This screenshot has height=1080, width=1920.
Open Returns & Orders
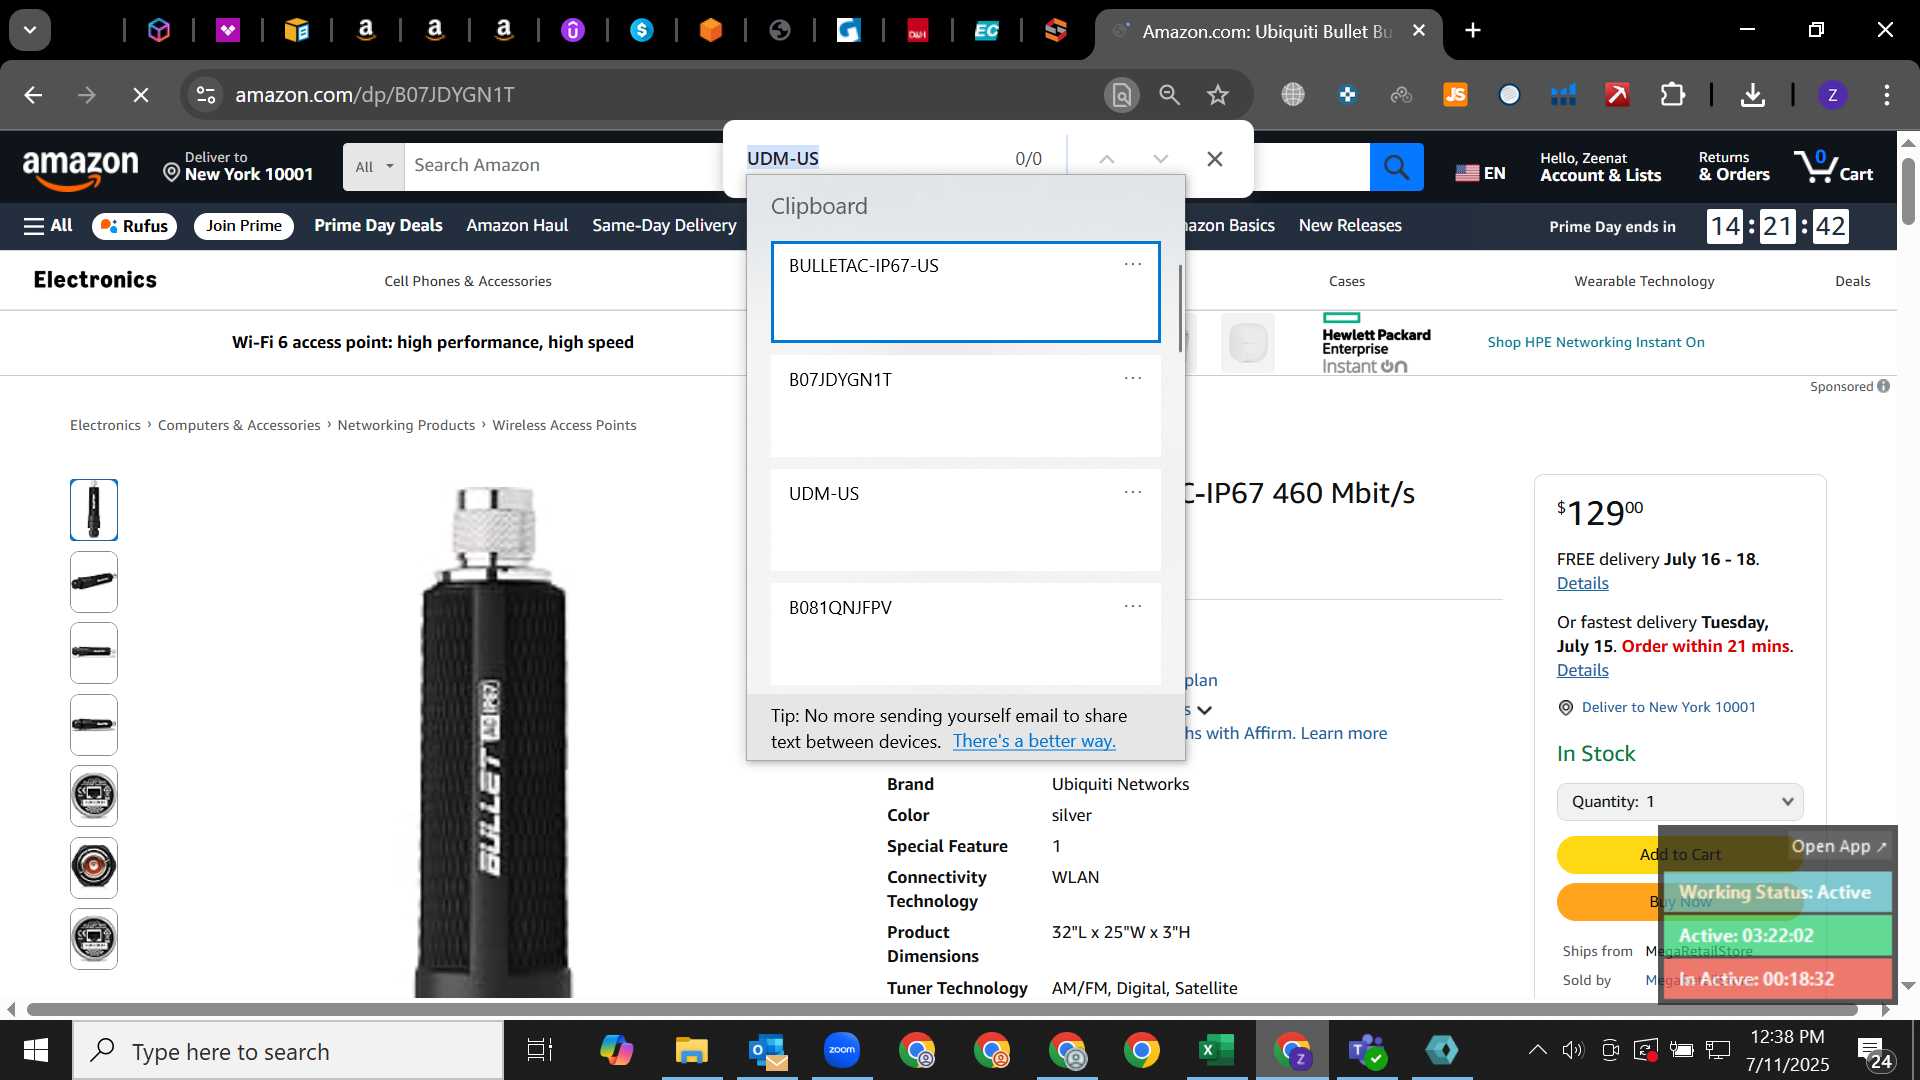point(1734,167)
